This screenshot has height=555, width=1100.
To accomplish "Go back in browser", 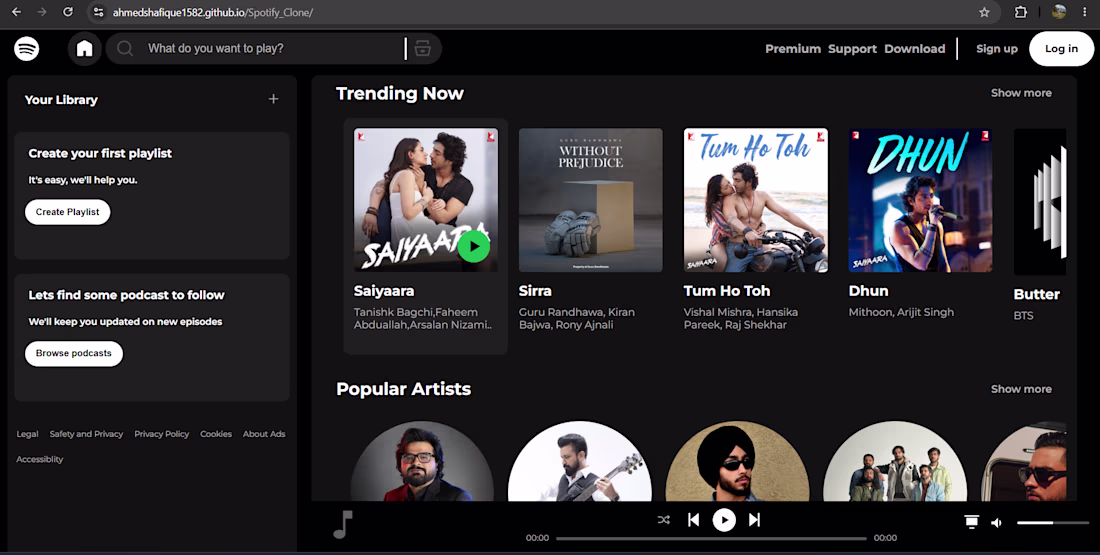I will click(x=16, y=12).
